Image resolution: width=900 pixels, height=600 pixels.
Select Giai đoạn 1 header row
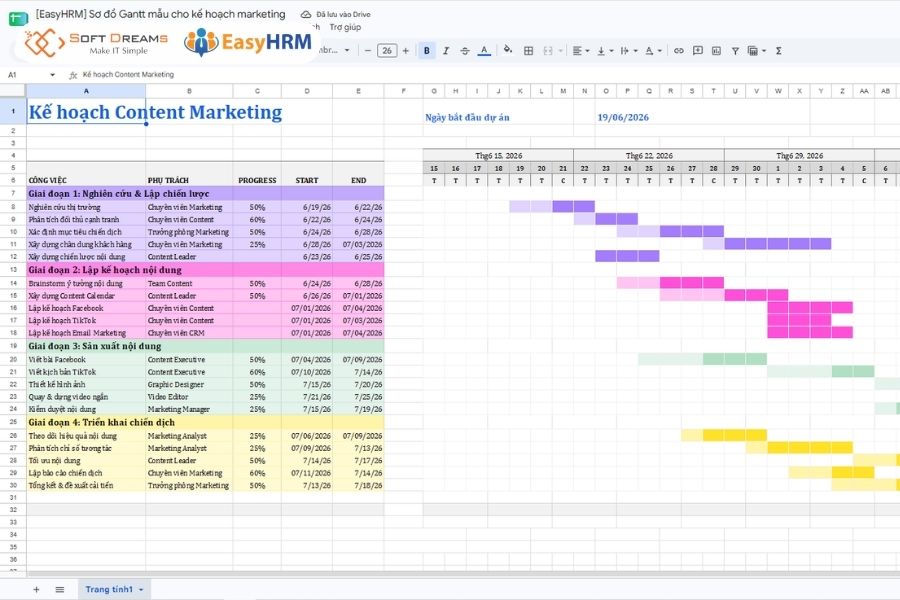tap(205, 193)
